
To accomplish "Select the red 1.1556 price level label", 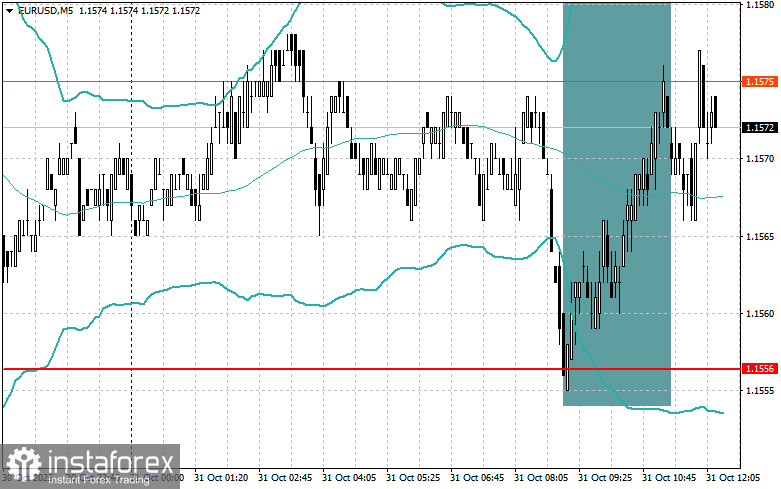I will coord(760,368).
